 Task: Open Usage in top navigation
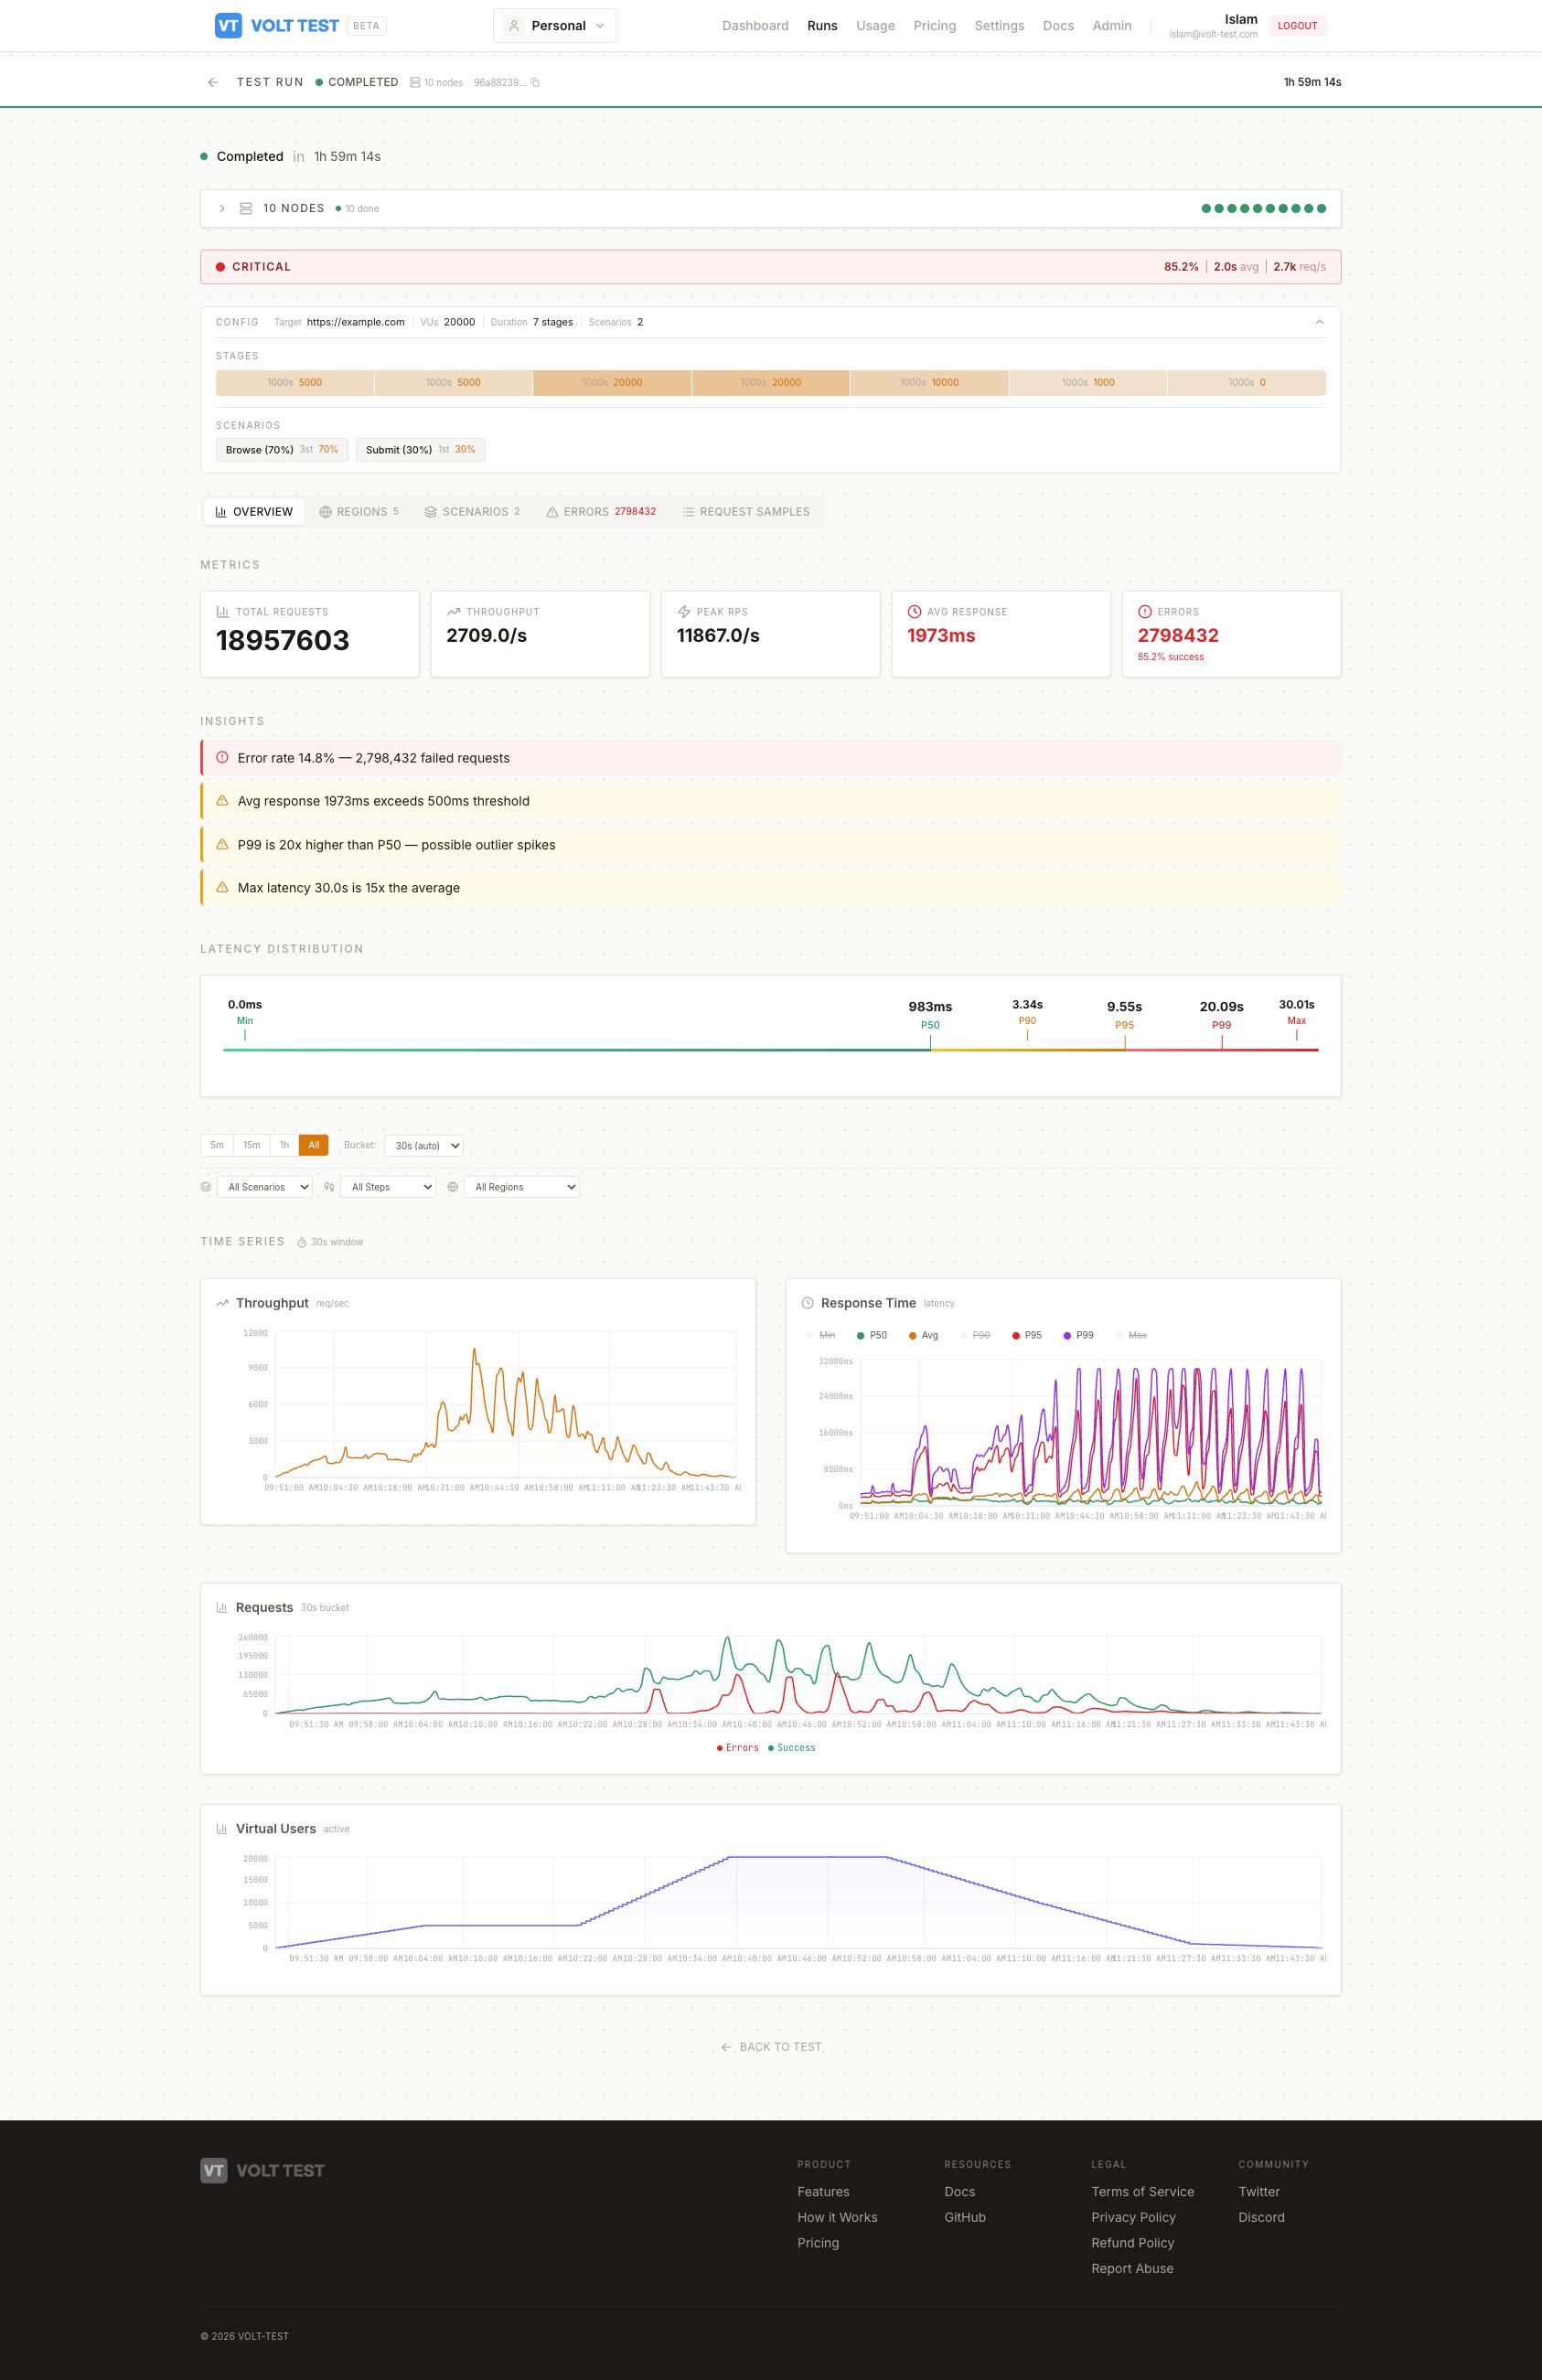[875, 26]
